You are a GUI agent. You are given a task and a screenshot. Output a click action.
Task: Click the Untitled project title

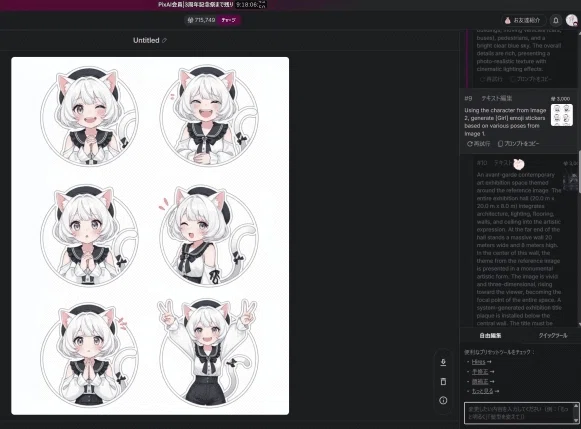146,40
